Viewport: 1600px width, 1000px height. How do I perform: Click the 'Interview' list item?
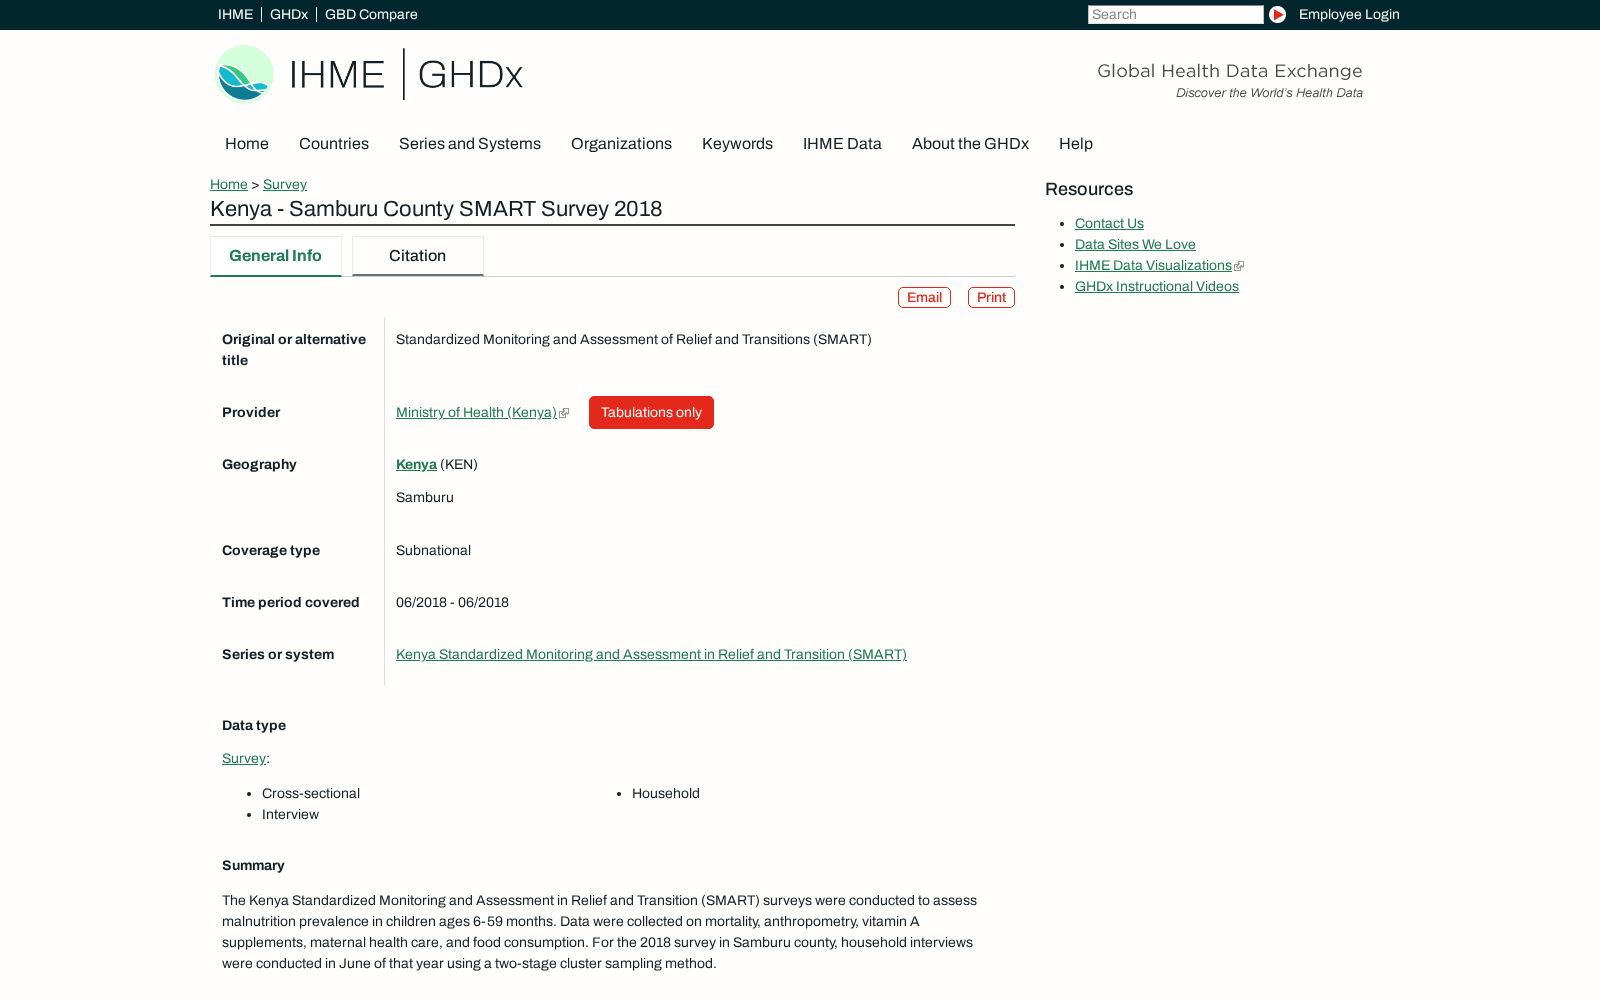tap(290, 814)
